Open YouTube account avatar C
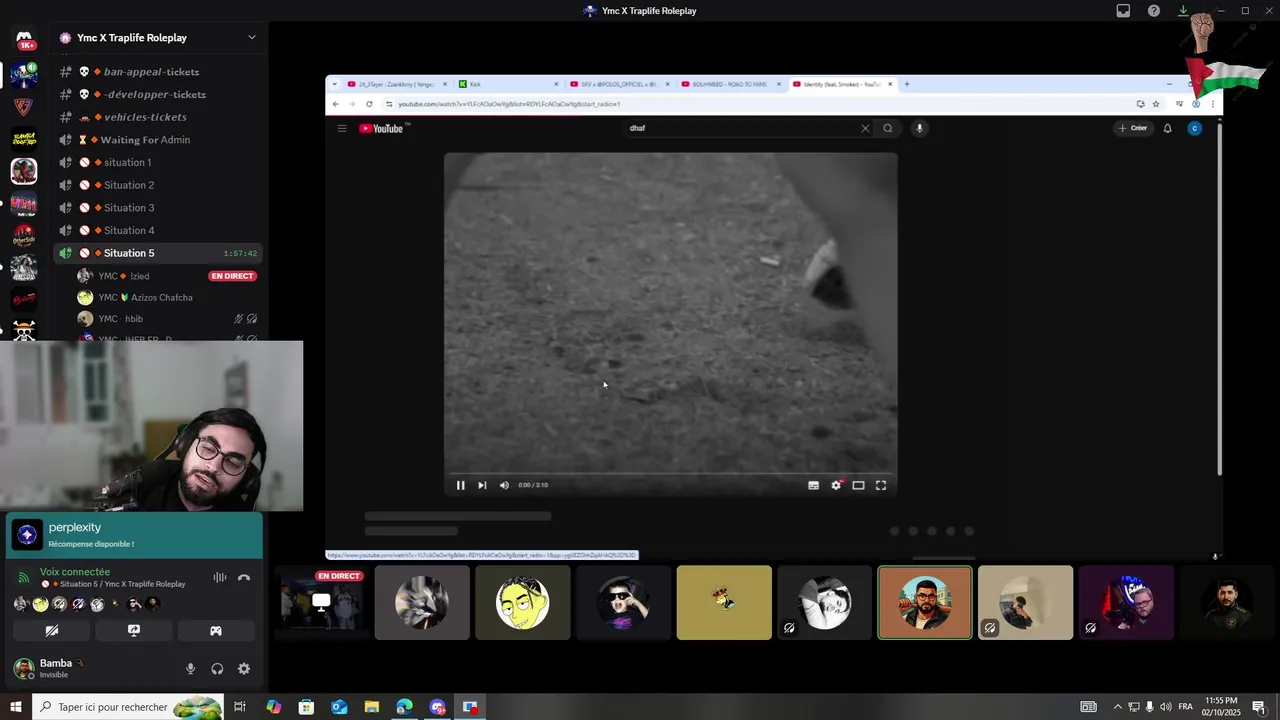Screen dimensions: 1280x720 point(1194,128)
